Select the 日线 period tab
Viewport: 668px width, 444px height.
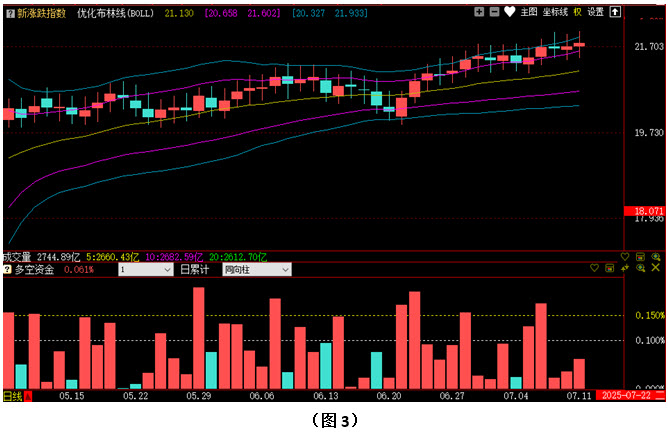[12, 396]
